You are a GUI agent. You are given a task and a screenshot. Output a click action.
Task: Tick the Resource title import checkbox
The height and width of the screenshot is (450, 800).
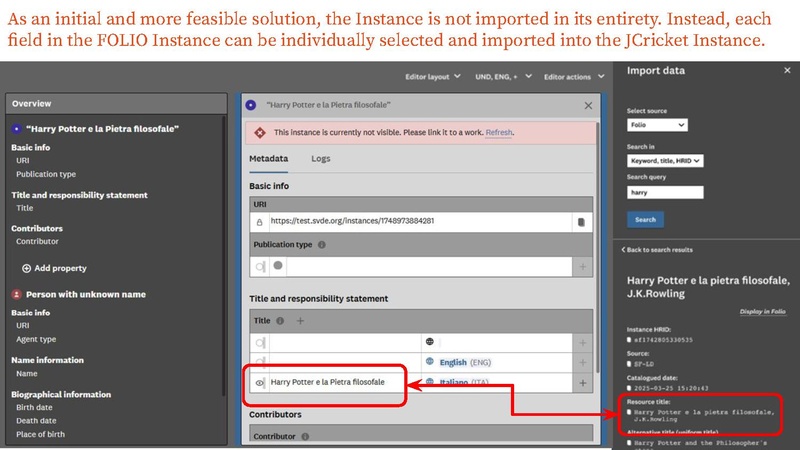pyautogui.click(x=629, y=411)
